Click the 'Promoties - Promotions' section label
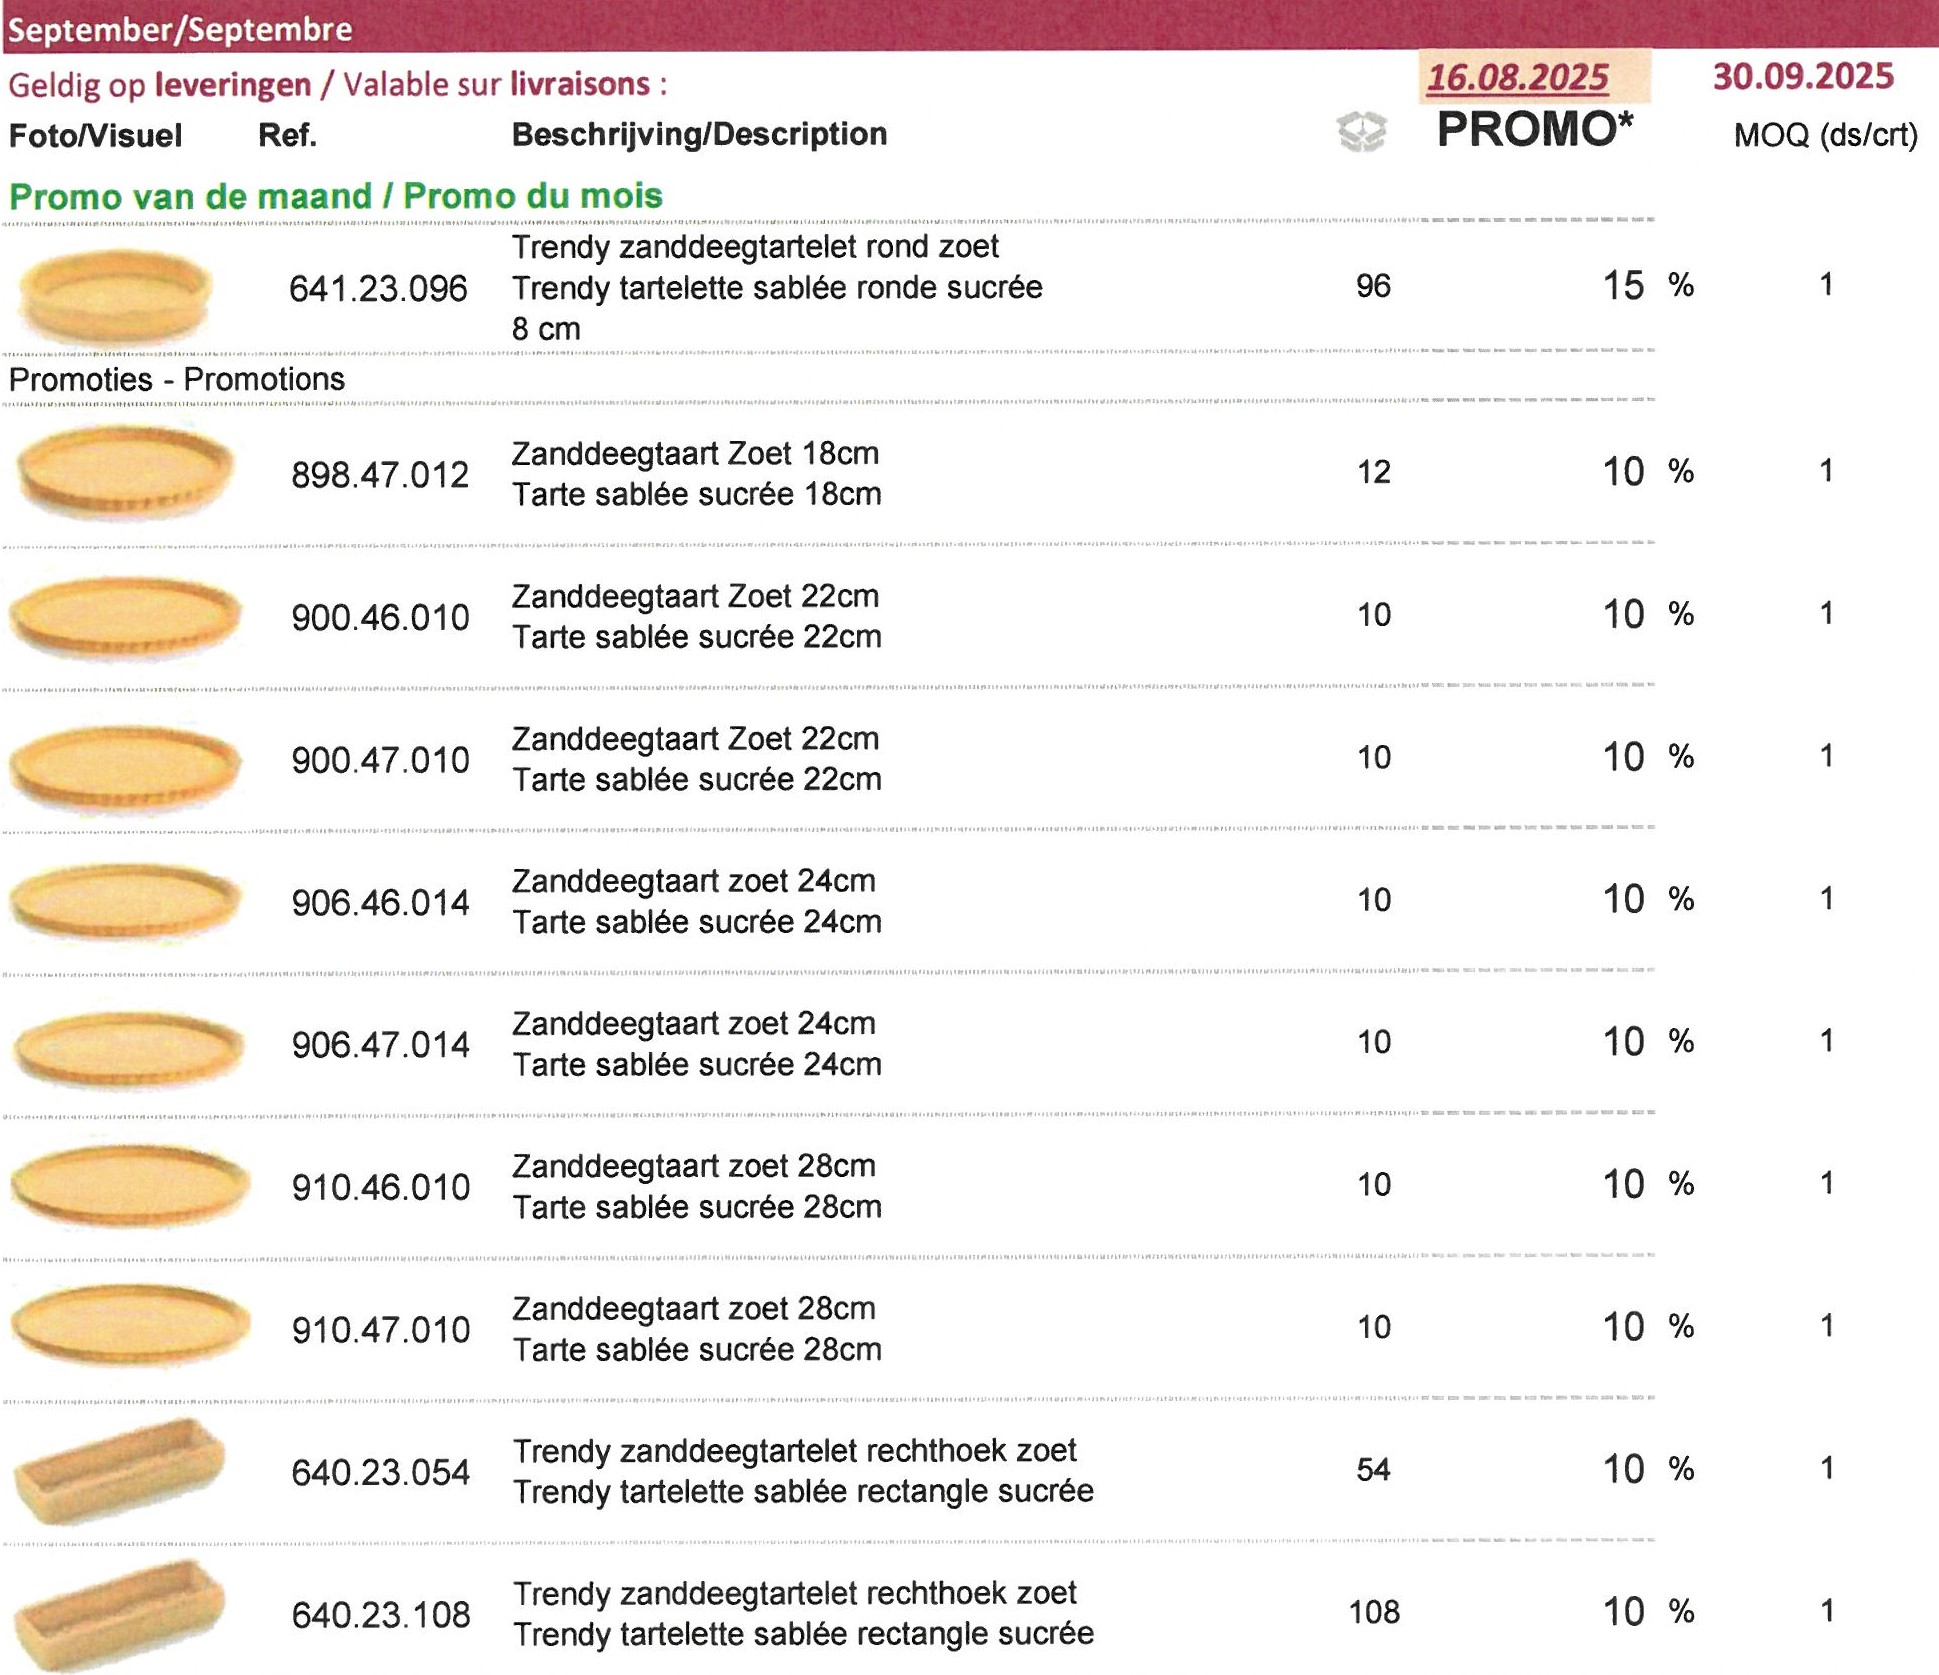Image resolution: width=1939 pixels, height=1675 pixels. (176, 379)
